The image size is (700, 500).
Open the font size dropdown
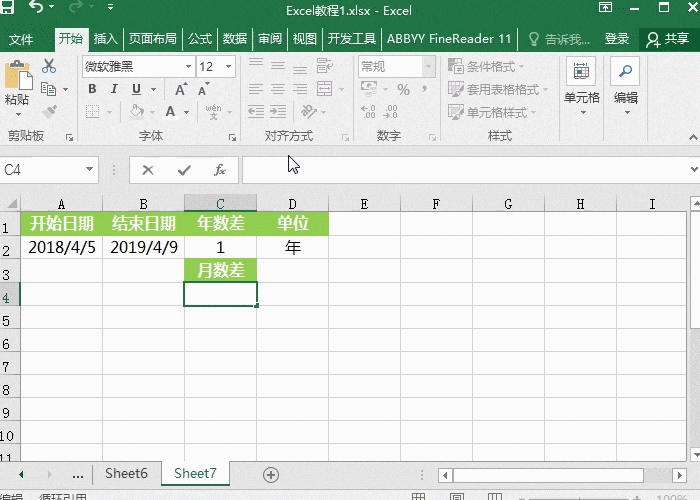pyautogui.click(x=229, y=67)
